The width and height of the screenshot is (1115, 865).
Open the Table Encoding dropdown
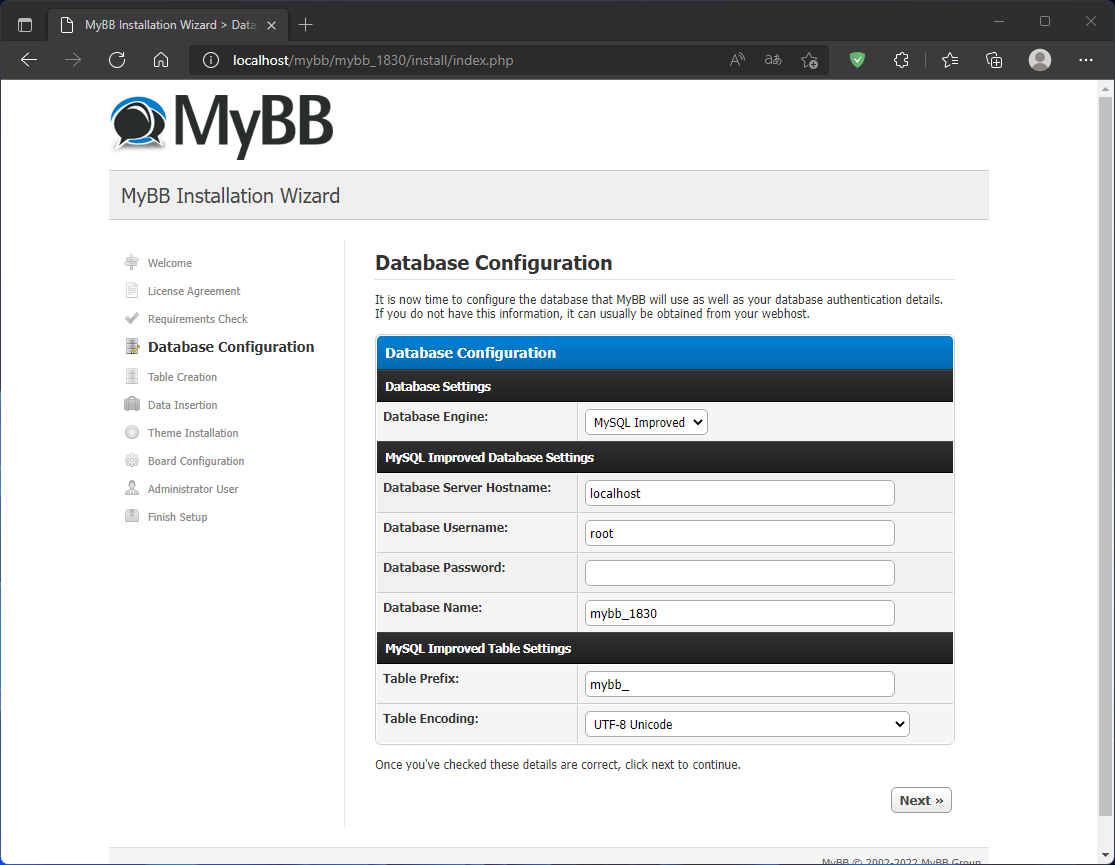(x=747, y=724)
